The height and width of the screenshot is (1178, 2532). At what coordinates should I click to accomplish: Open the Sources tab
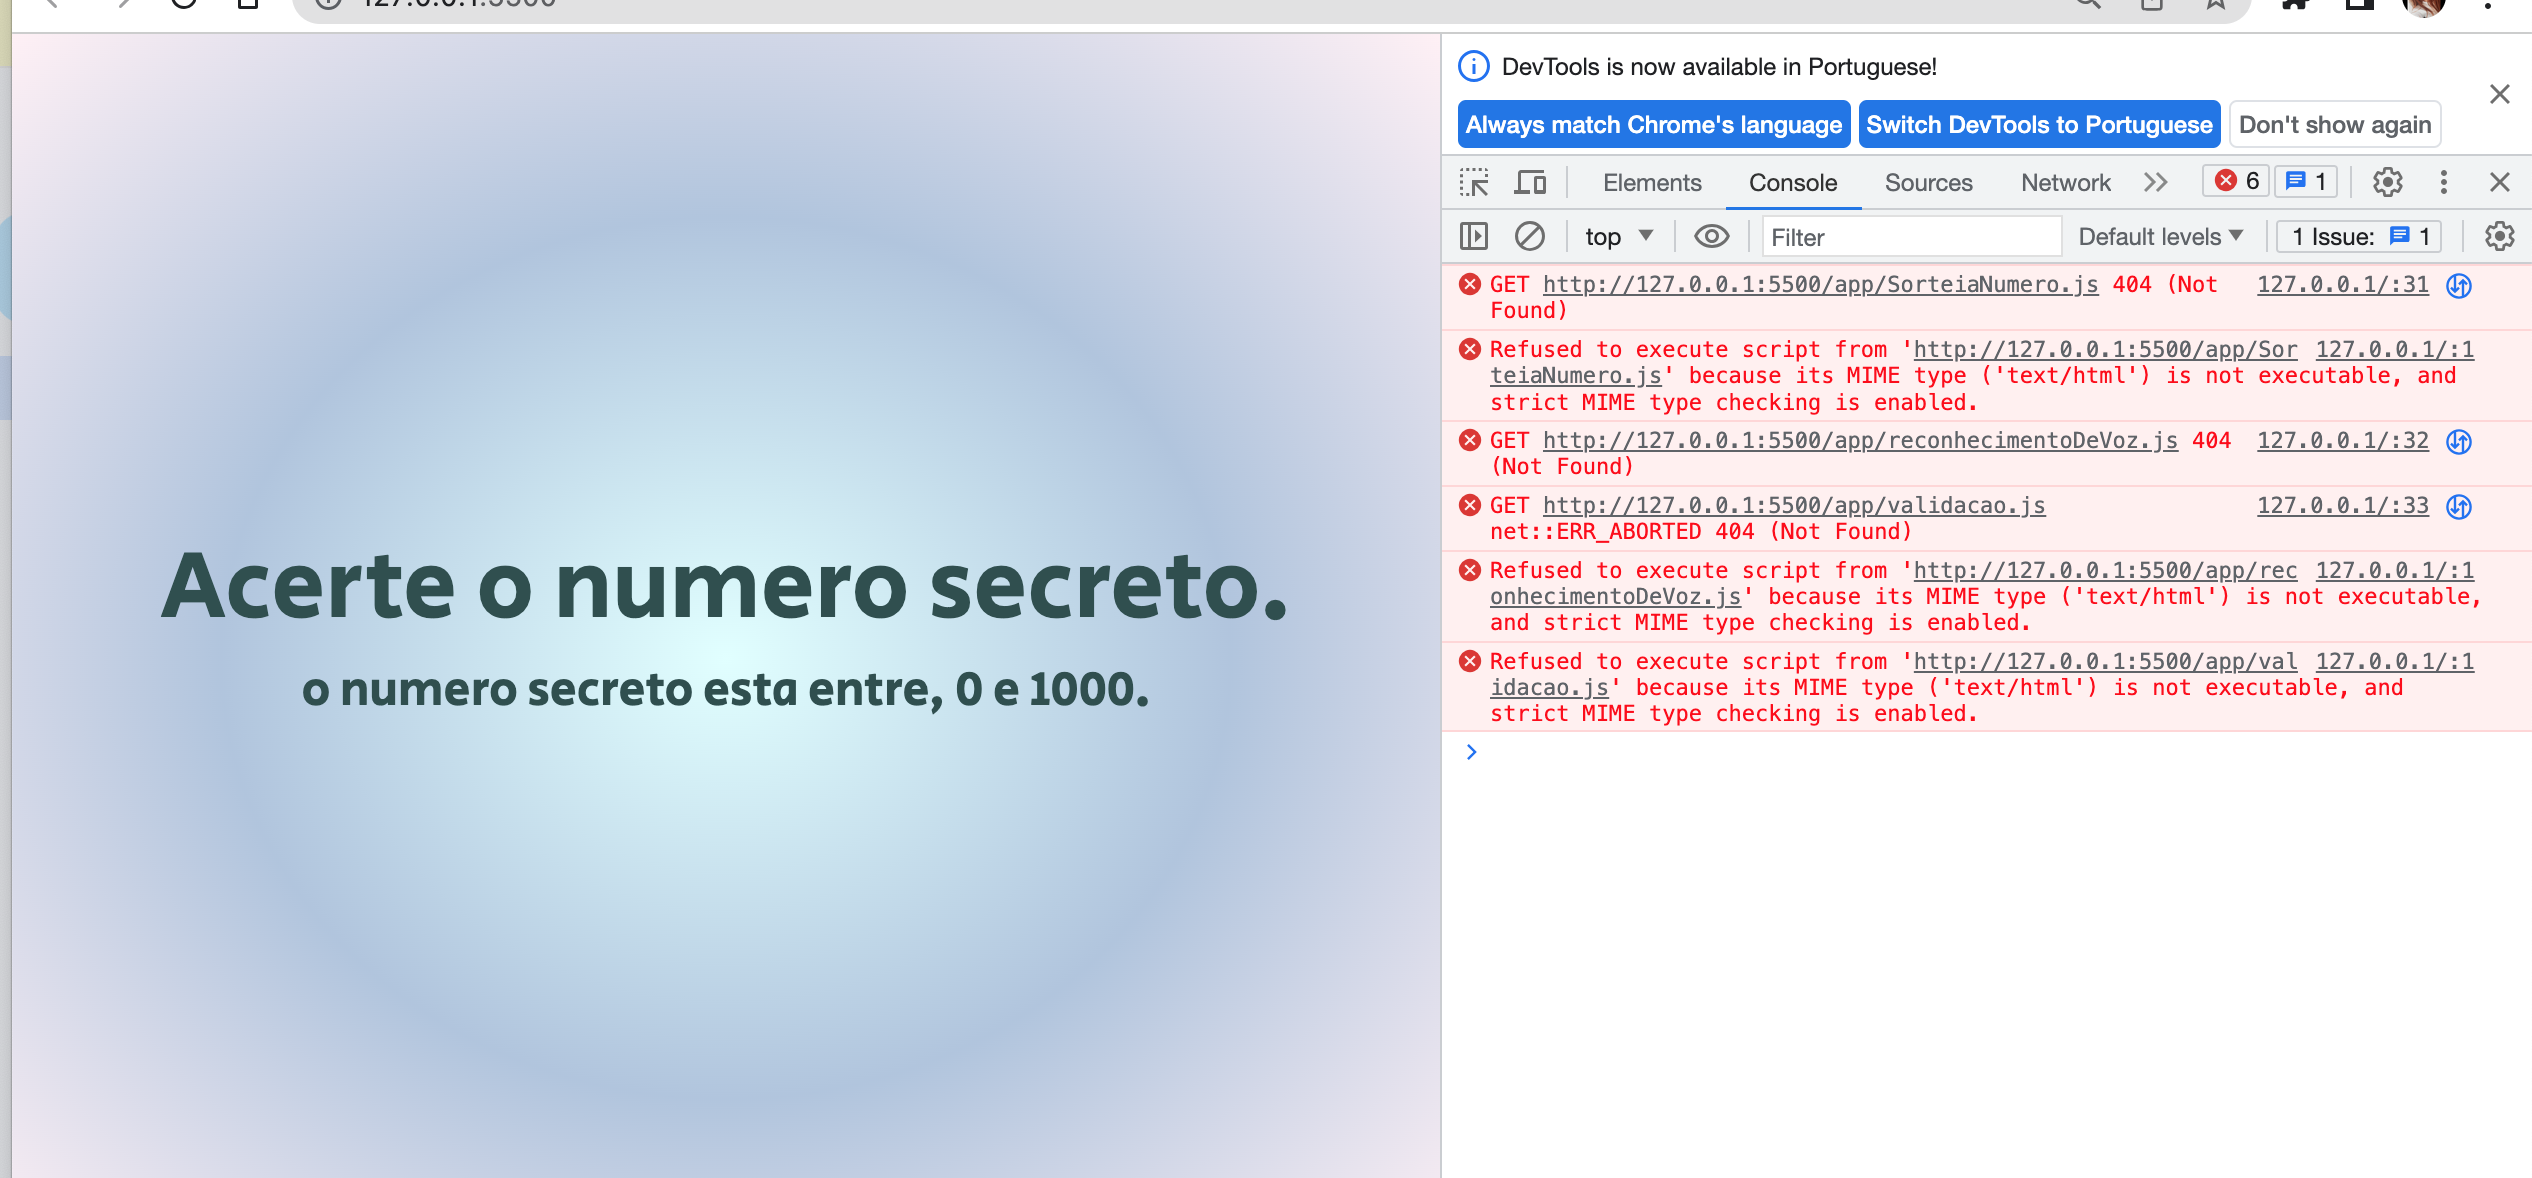tap(1928, 183)
